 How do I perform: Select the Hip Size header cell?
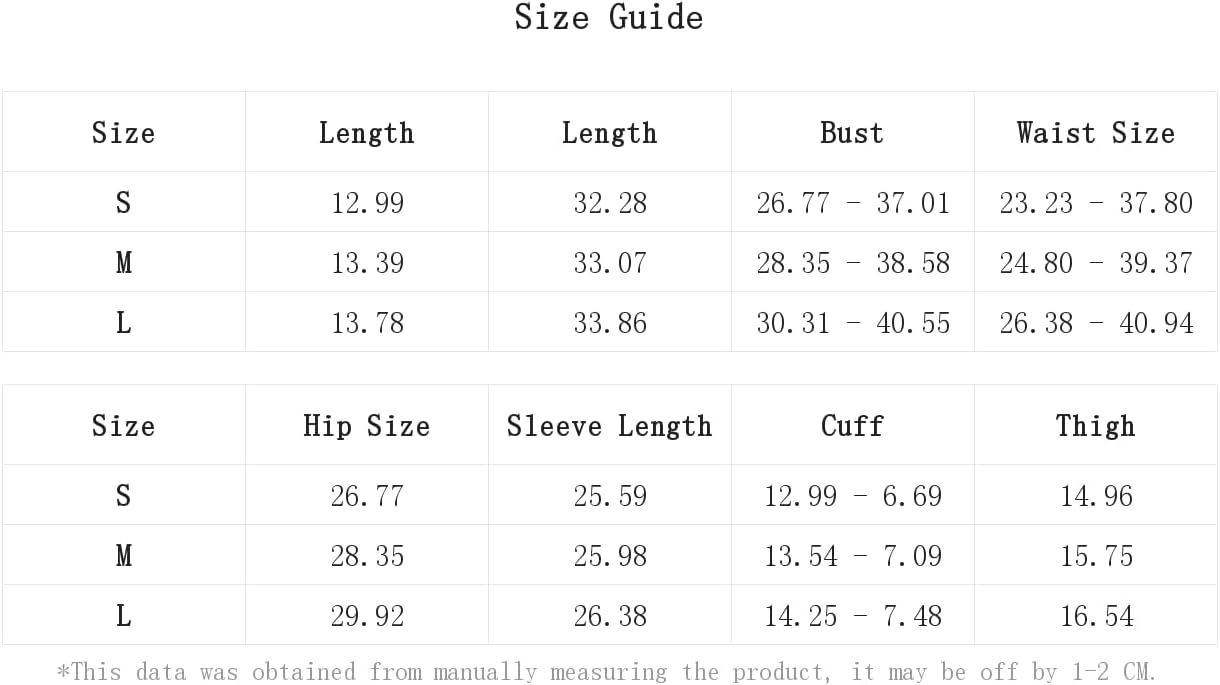pos(366,425)
